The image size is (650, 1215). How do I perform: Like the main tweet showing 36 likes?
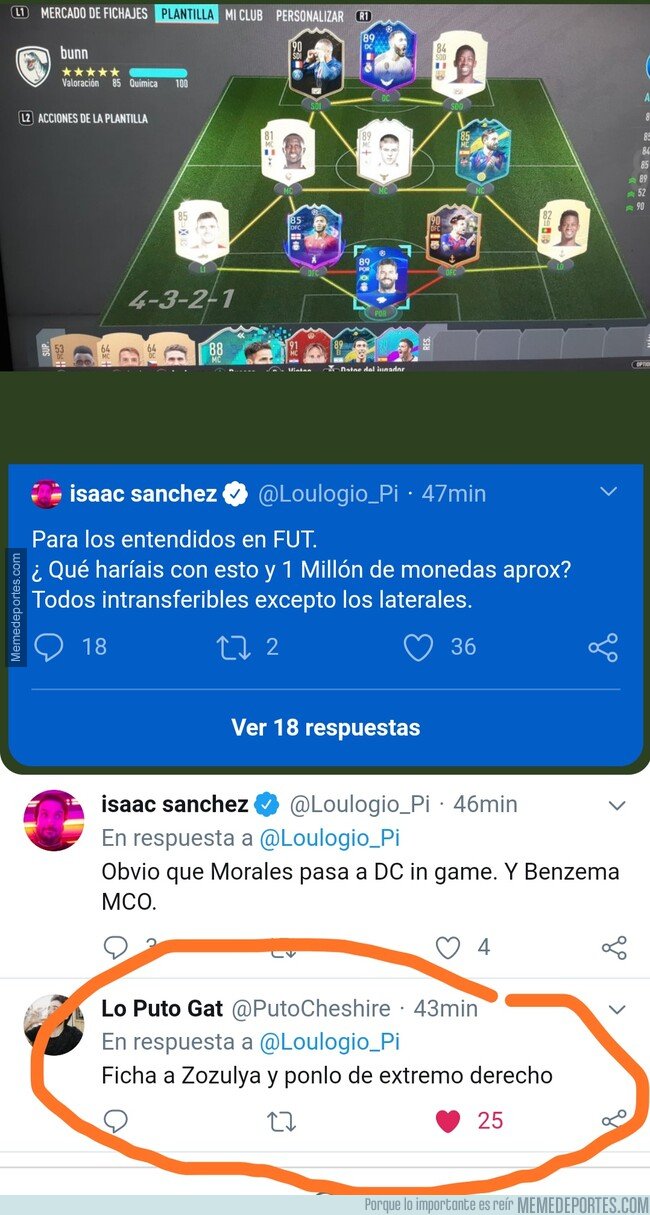(x=418, y=648)
